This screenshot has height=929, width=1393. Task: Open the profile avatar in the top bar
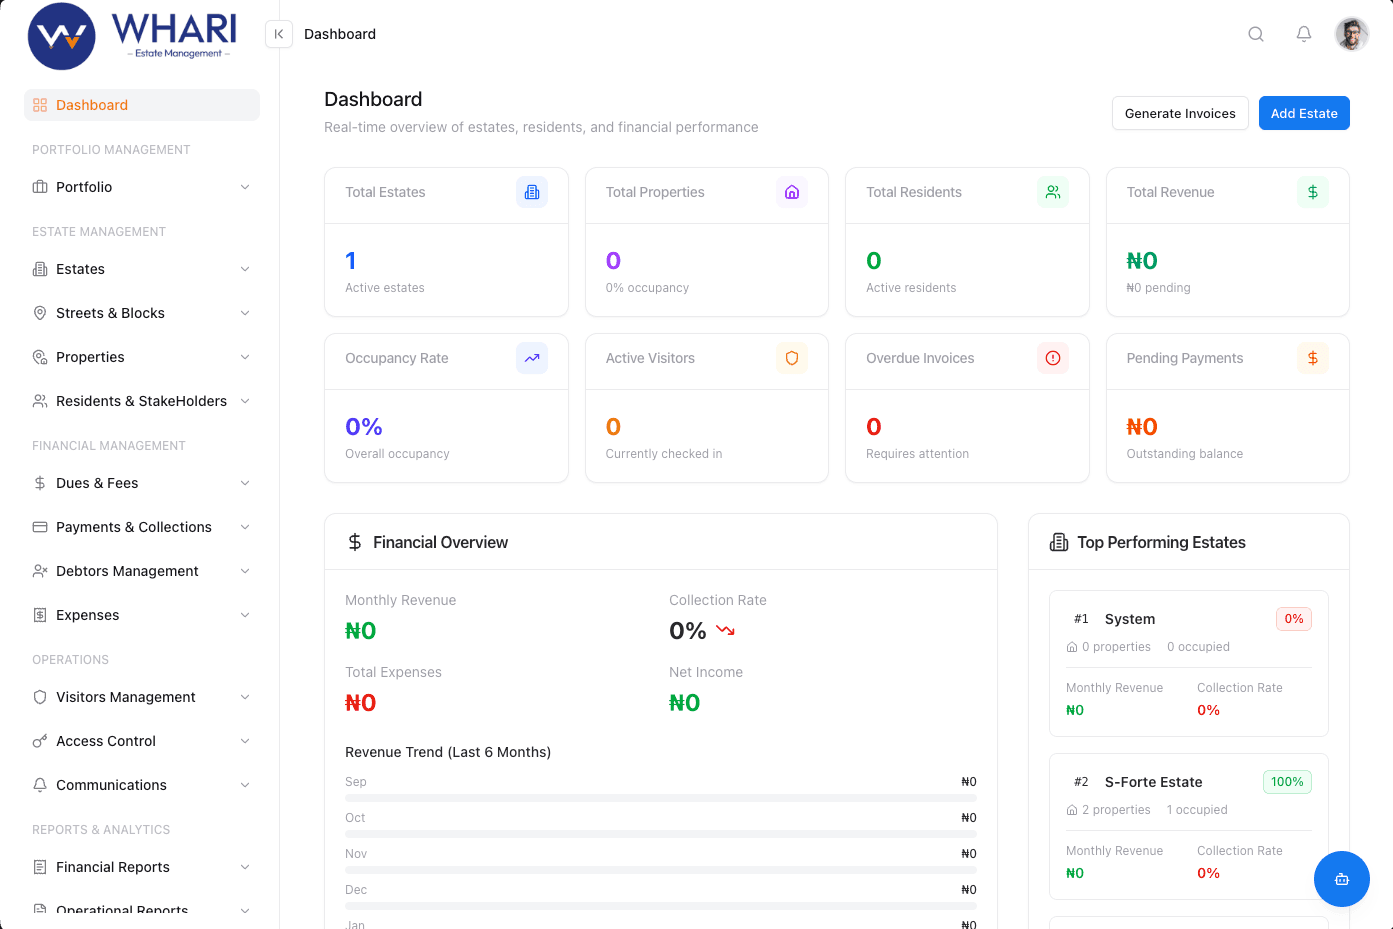pos(1351,33)
